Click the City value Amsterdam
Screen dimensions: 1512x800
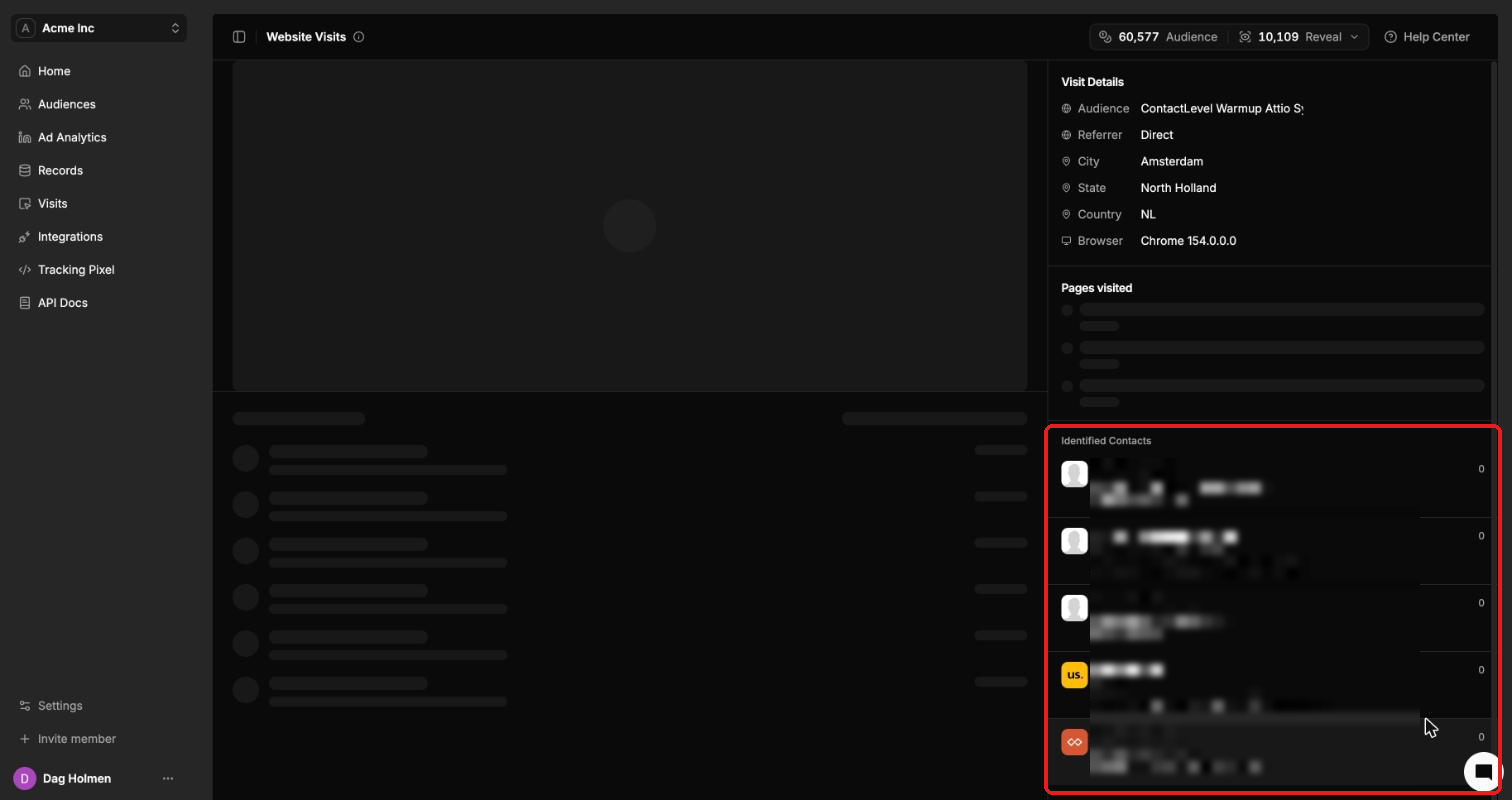(x=1172, y=161)
